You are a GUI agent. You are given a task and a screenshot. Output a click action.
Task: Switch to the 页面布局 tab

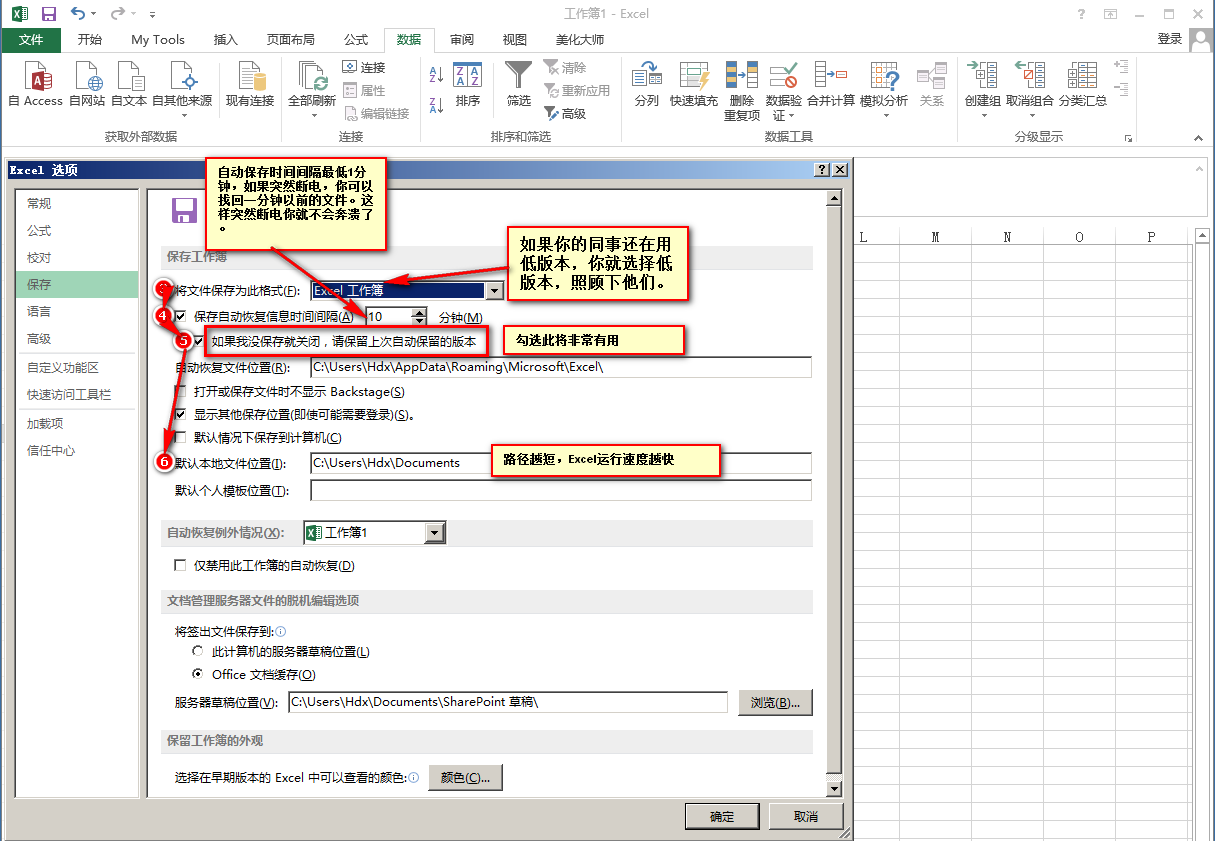pos(291,39)
